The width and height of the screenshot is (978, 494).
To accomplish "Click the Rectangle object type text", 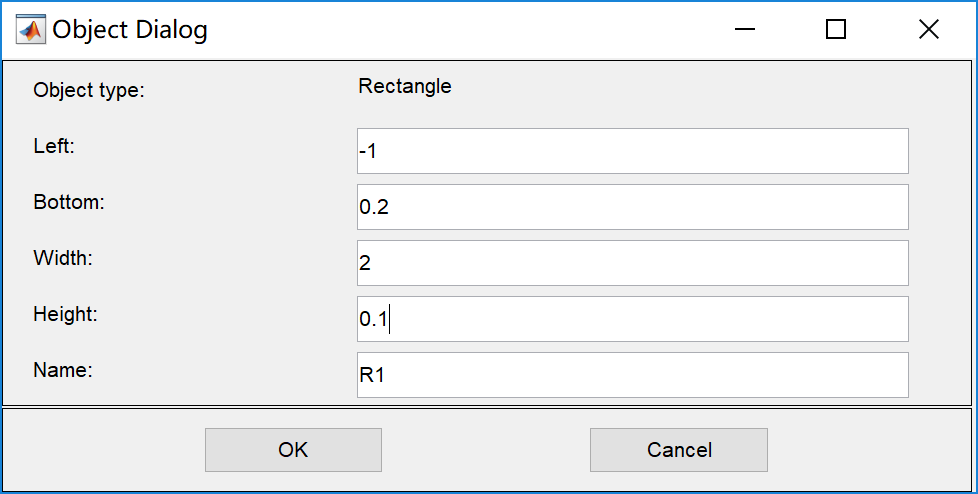I will [405, 86].
